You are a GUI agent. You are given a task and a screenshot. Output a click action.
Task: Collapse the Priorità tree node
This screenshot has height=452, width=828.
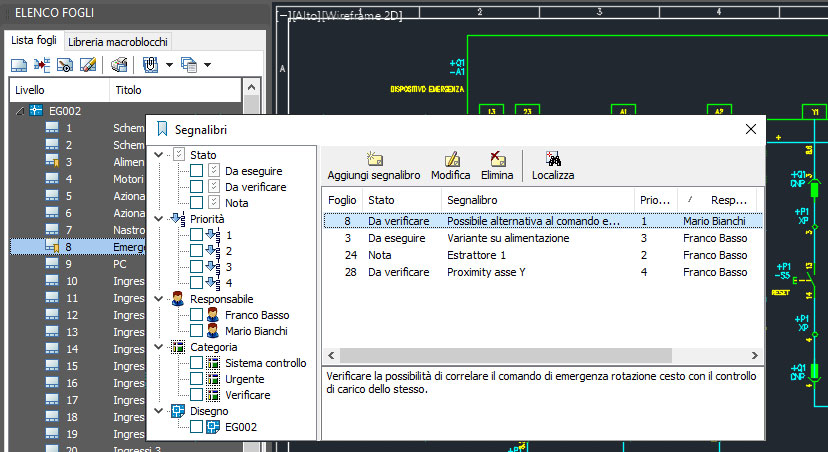tap(157, 219)
